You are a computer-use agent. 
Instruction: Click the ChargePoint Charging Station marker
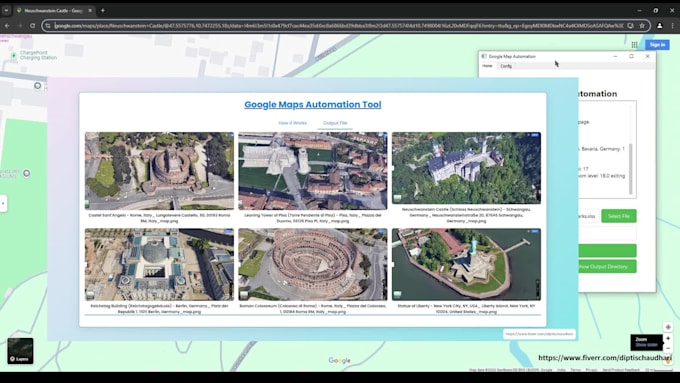pyautogui.click(x=13, y=55)
